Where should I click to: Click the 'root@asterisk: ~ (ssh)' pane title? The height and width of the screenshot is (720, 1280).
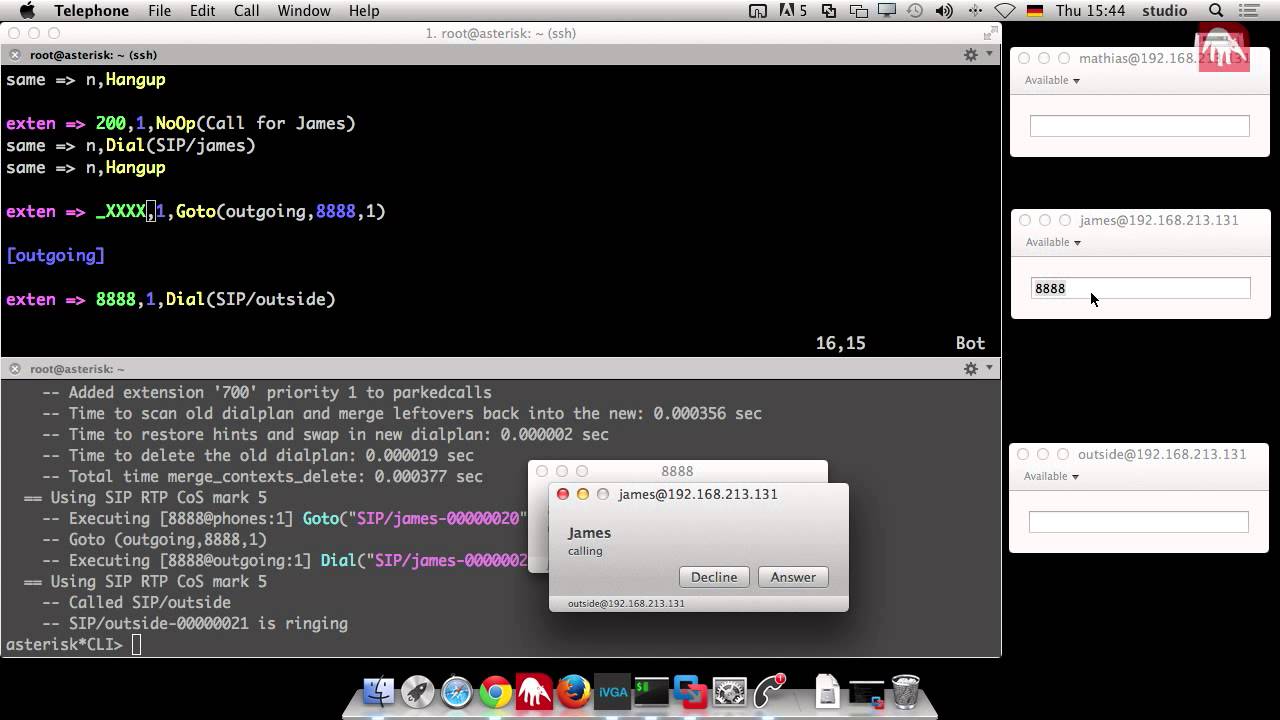coord(93,55)
